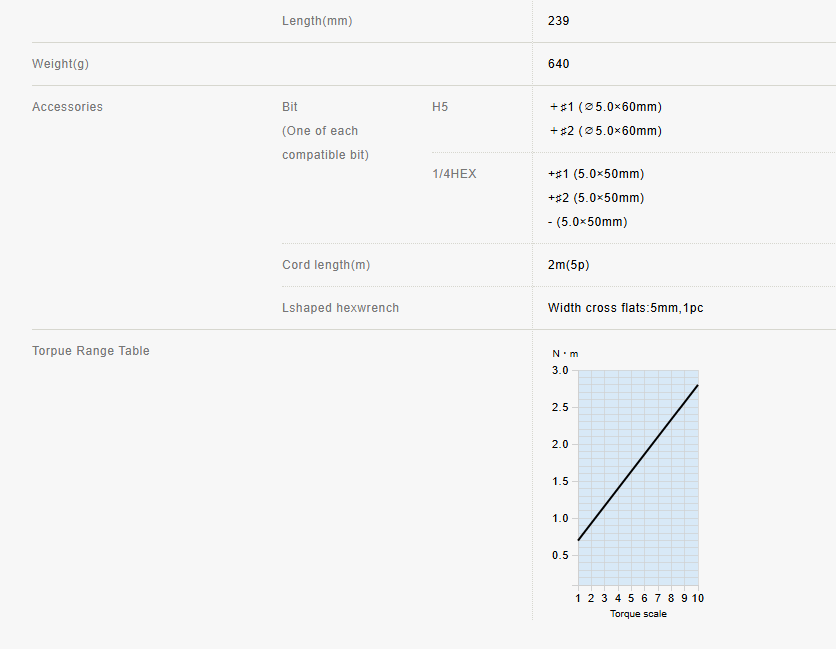
Task: Select the Length(mm) label
Action: 317,21
